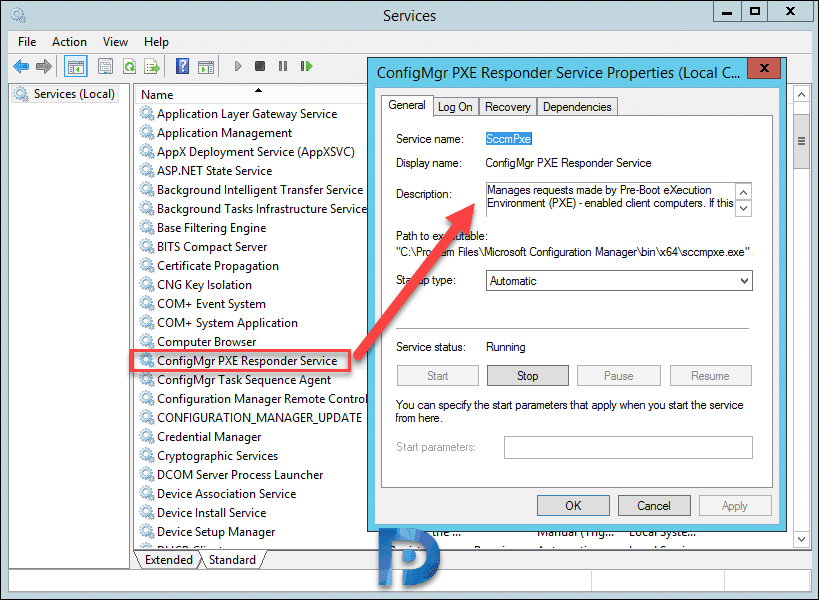Select ConfigMgr Task Sequence Agent row
Screen dimensions: 819x600
(244, 380)
